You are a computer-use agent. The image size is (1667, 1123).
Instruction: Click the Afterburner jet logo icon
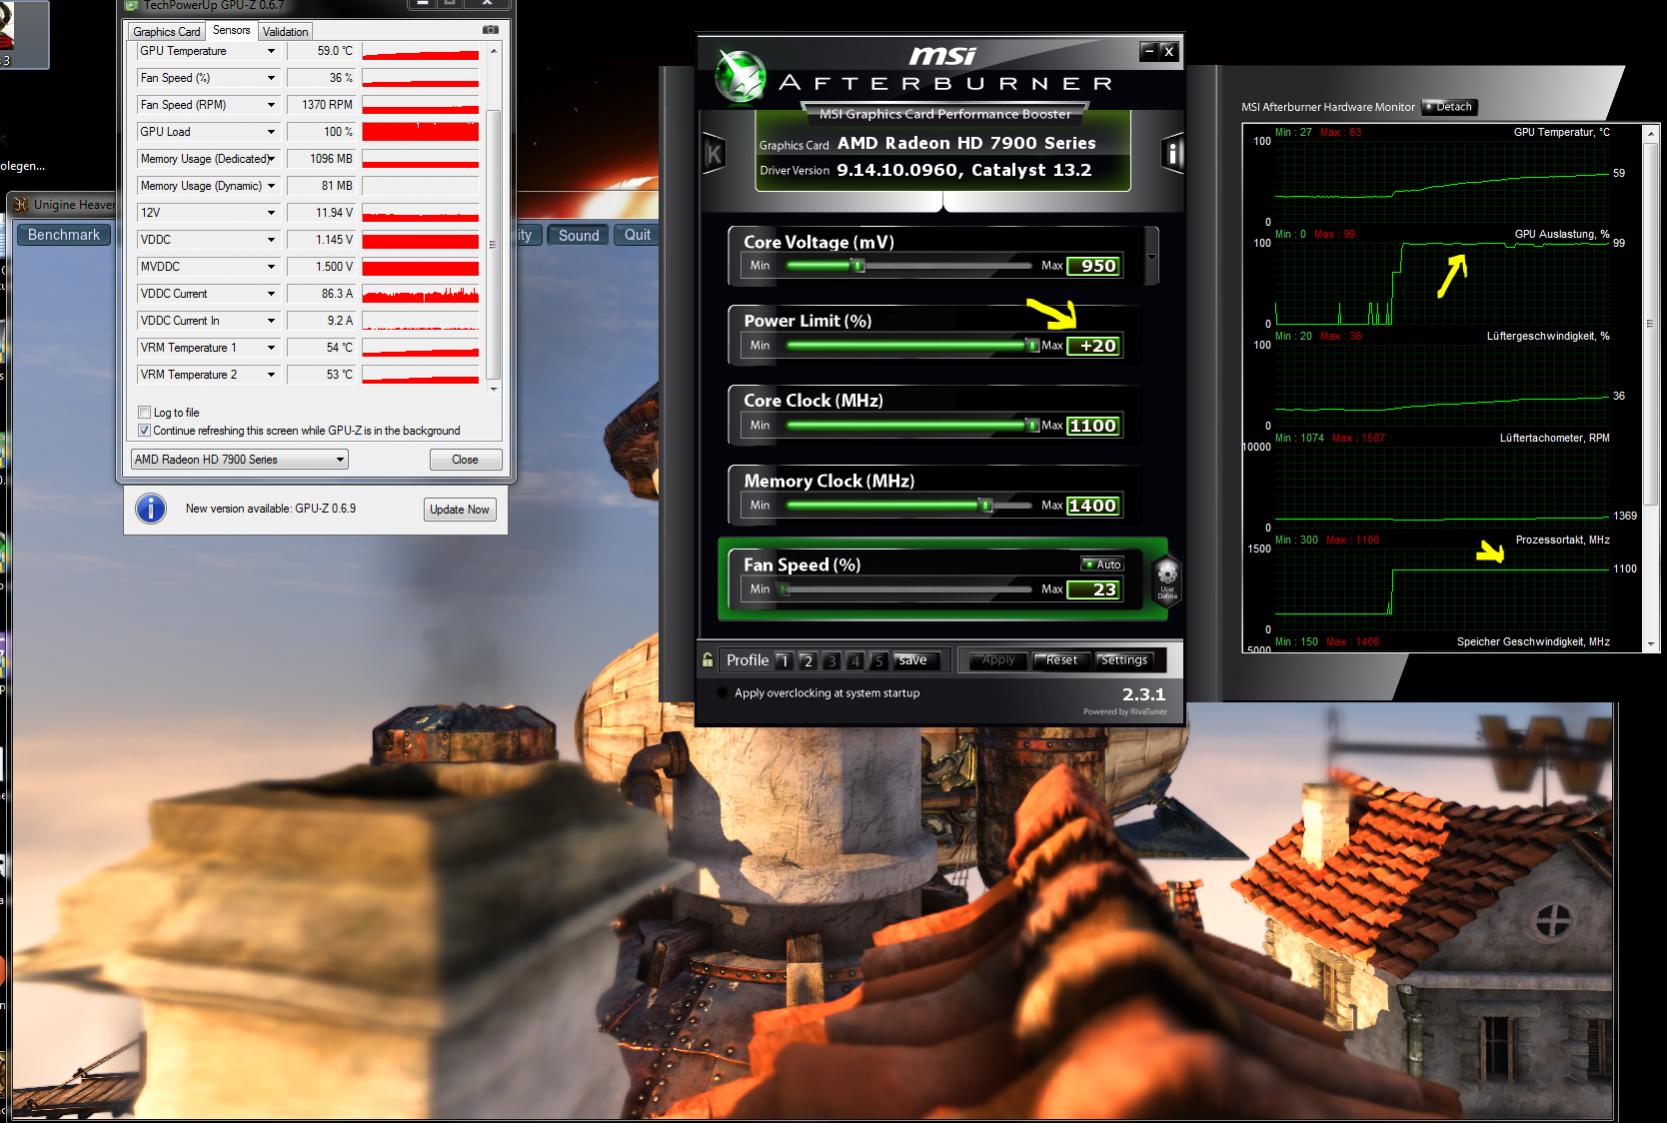pos(740,77)
